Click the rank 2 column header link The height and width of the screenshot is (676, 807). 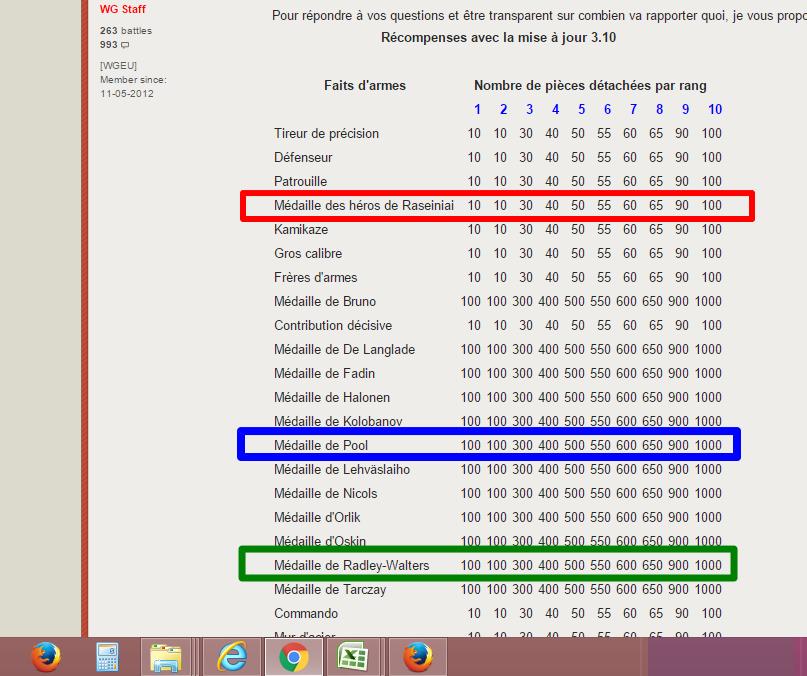click(503, 109)
